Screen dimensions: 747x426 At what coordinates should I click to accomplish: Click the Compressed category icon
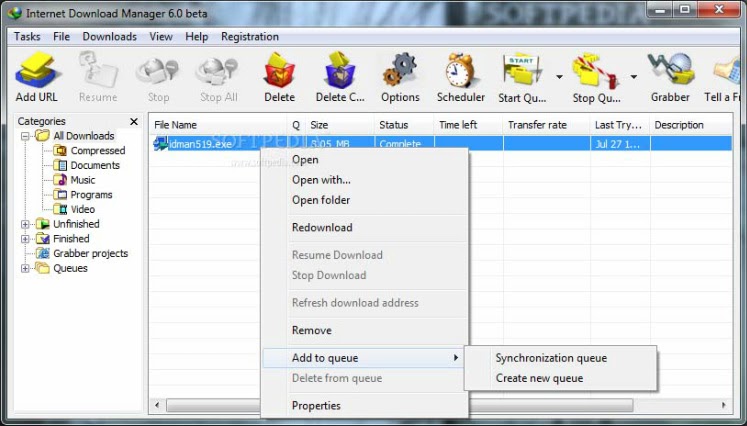60,151
